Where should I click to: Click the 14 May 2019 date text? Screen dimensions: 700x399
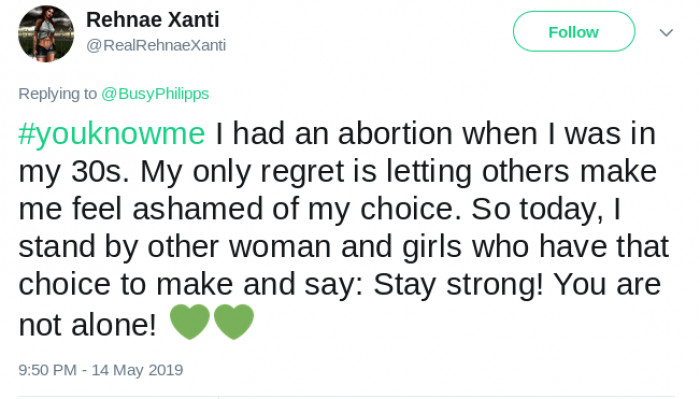[x=138, y=370]
